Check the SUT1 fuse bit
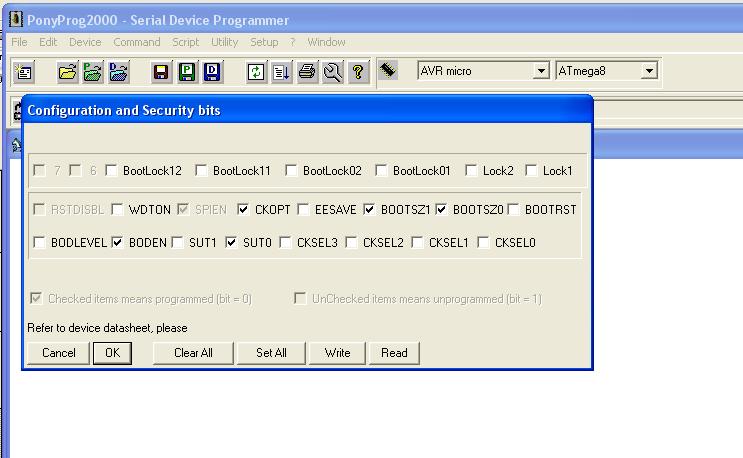The height and width of the screenshot is (458, 743). 177,242
